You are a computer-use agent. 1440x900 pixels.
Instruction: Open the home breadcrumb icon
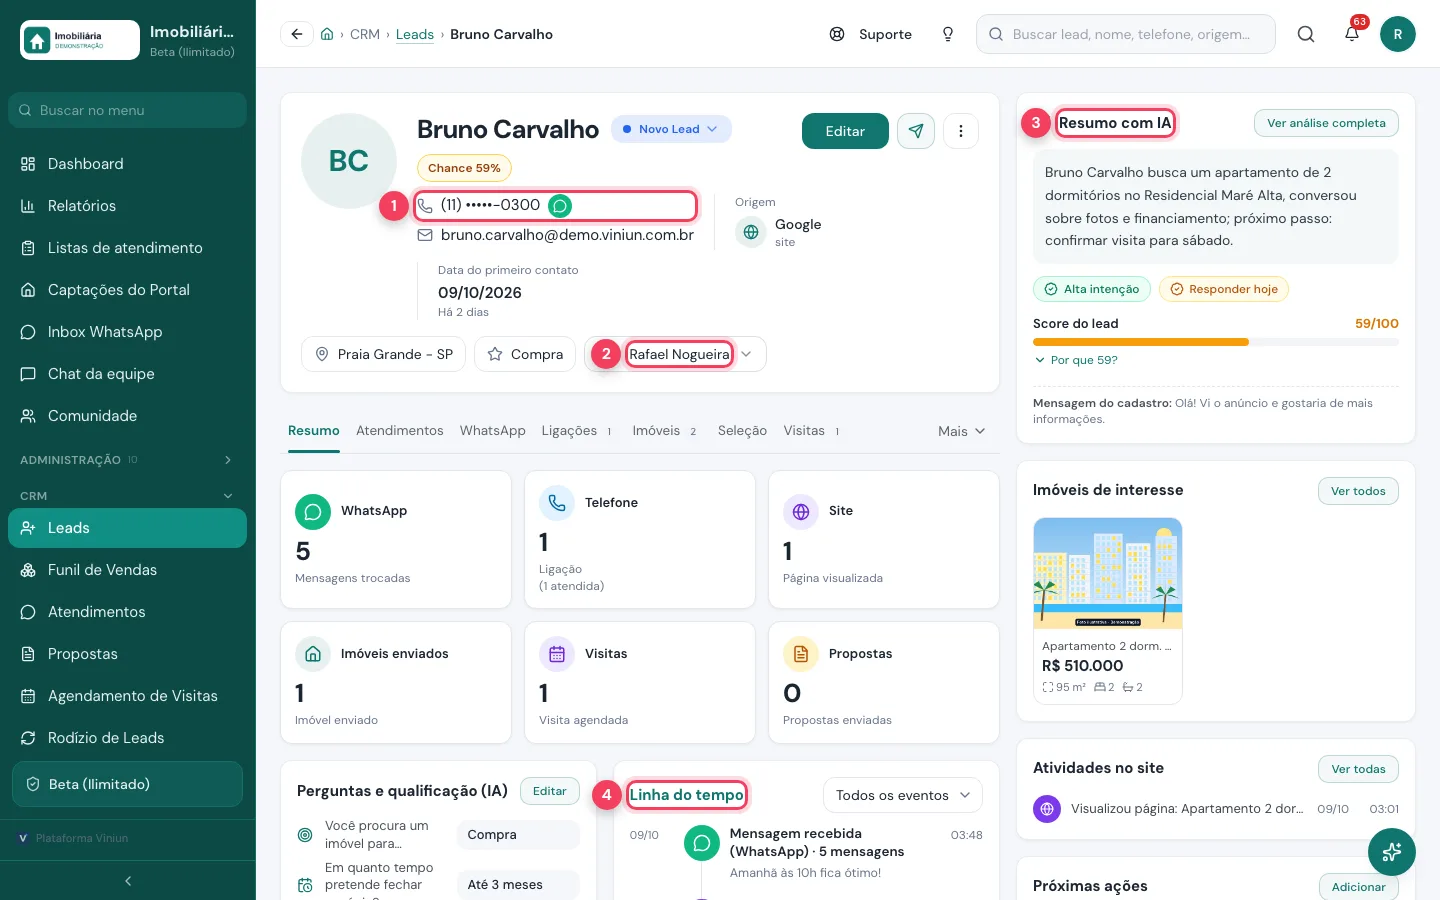click(327, 34)
